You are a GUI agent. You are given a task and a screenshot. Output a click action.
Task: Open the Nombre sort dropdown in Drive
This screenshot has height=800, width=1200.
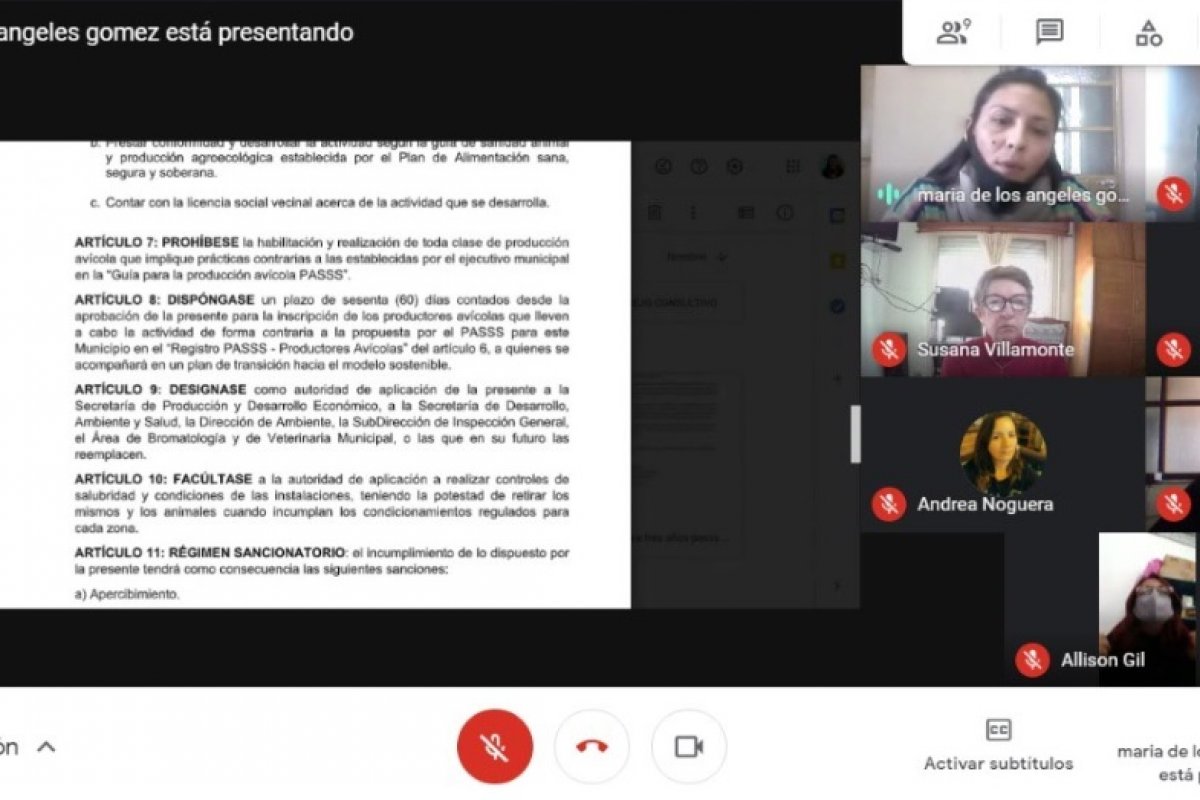click(x=696, y=256)
